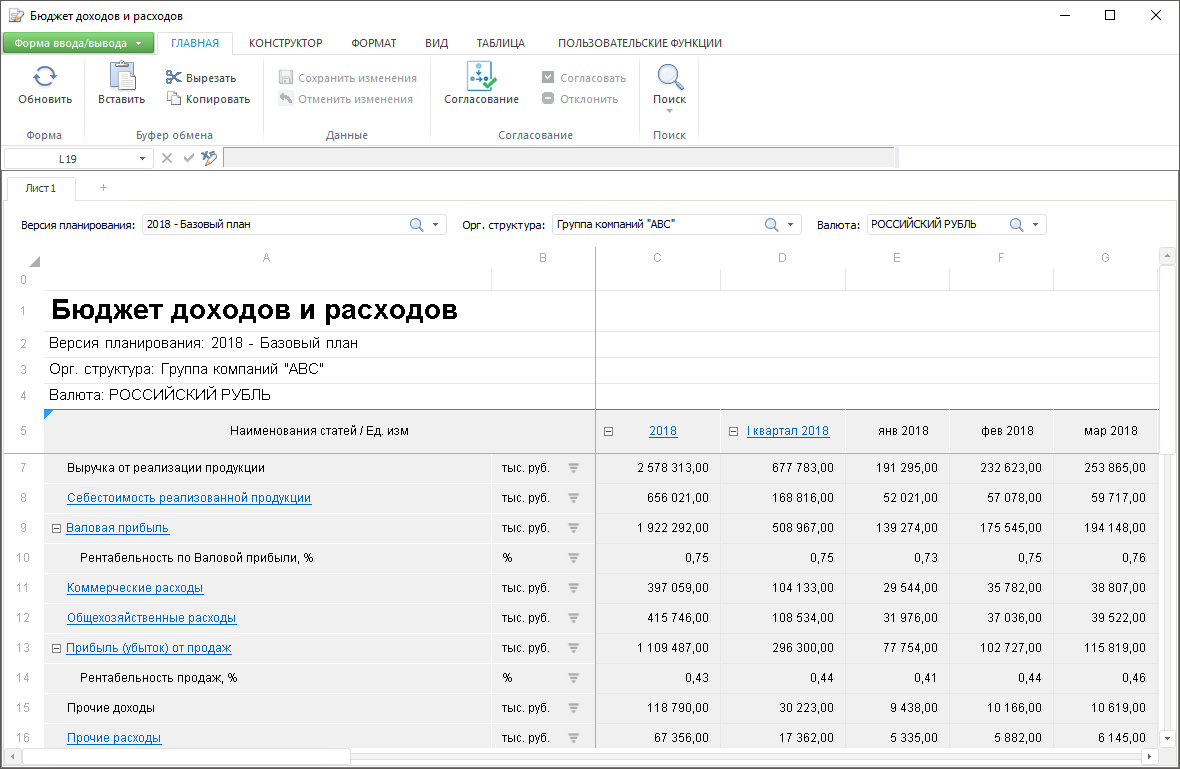Collapse the I квартал 2018 column group
The height and width of the screenshot is (769, 1180).
(x=733, y=432)
